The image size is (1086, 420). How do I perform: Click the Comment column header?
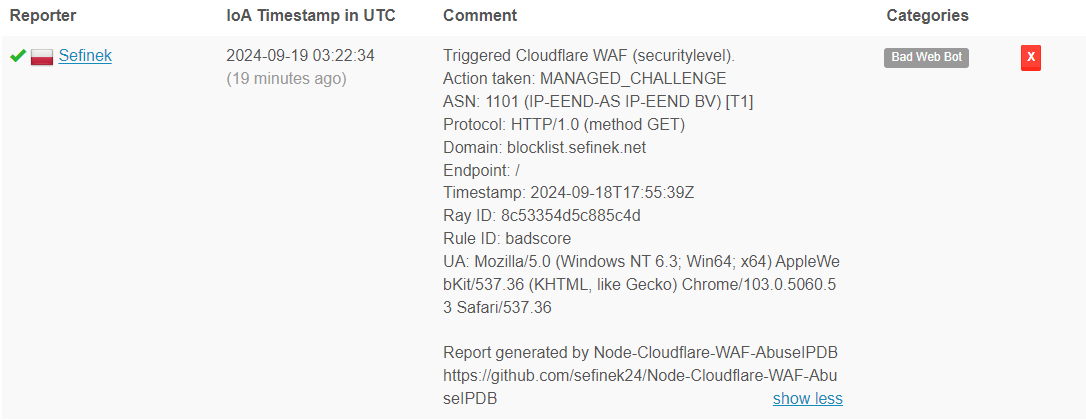[480, 16]
